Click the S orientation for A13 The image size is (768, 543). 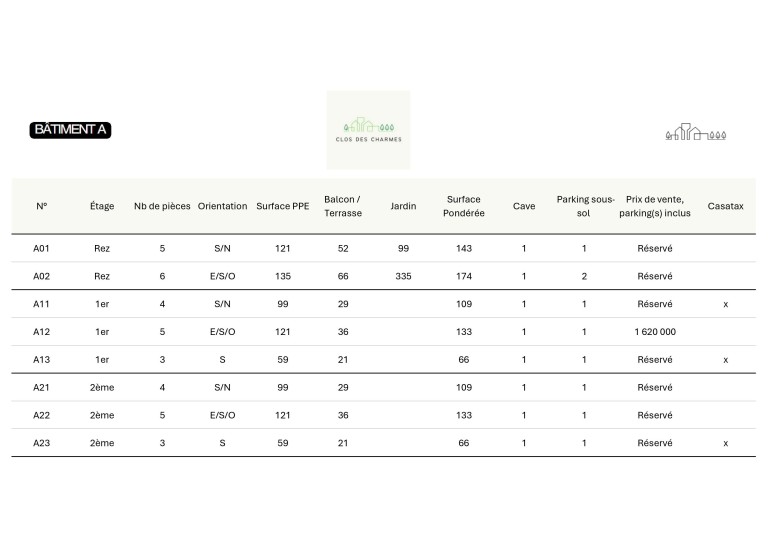[222, 360]
